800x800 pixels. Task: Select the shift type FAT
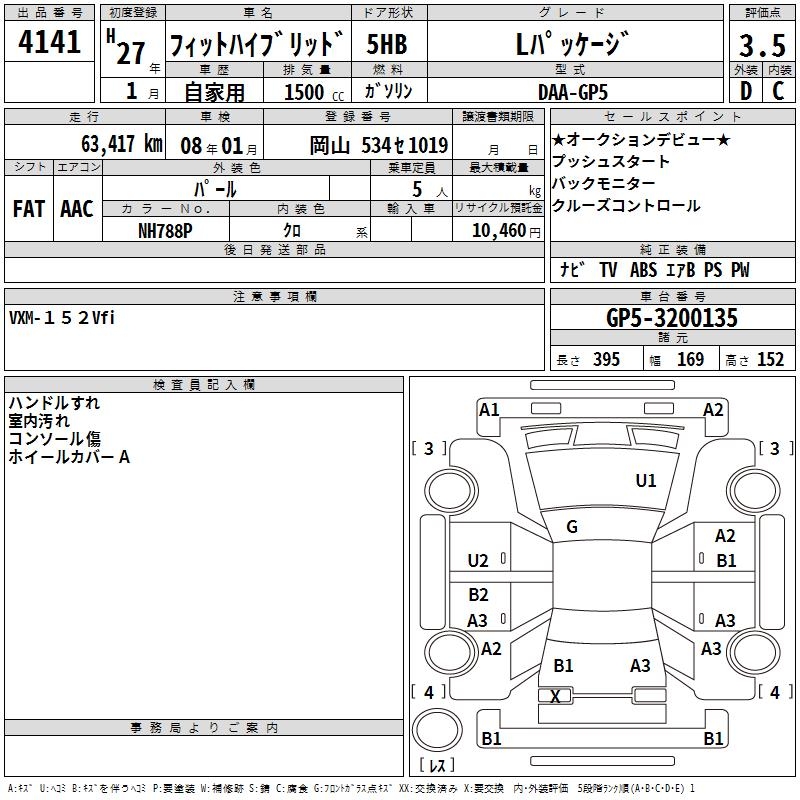[x=29, y=209]
